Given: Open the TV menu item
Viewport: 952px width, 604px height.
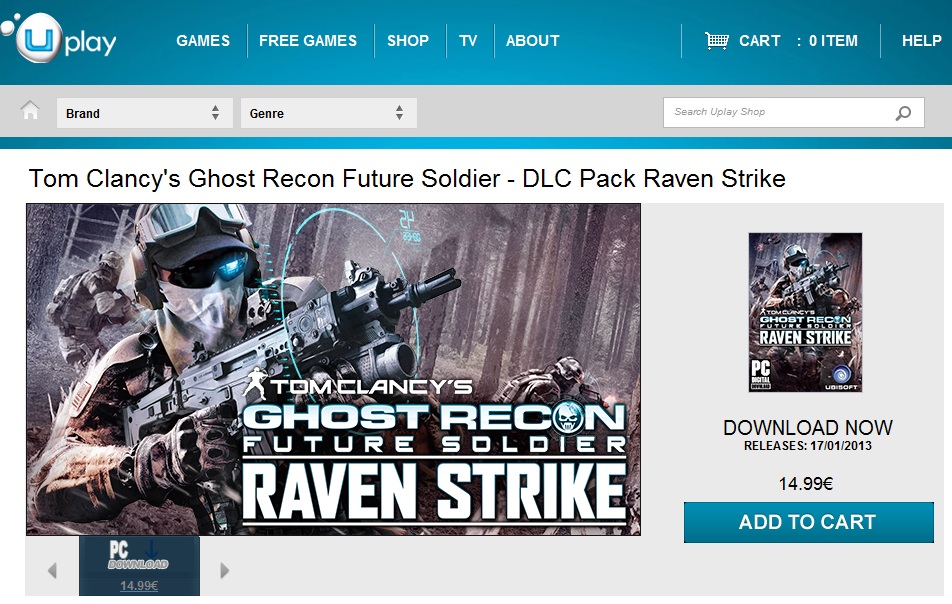Looking at the screenshot, I should [468, 41].
